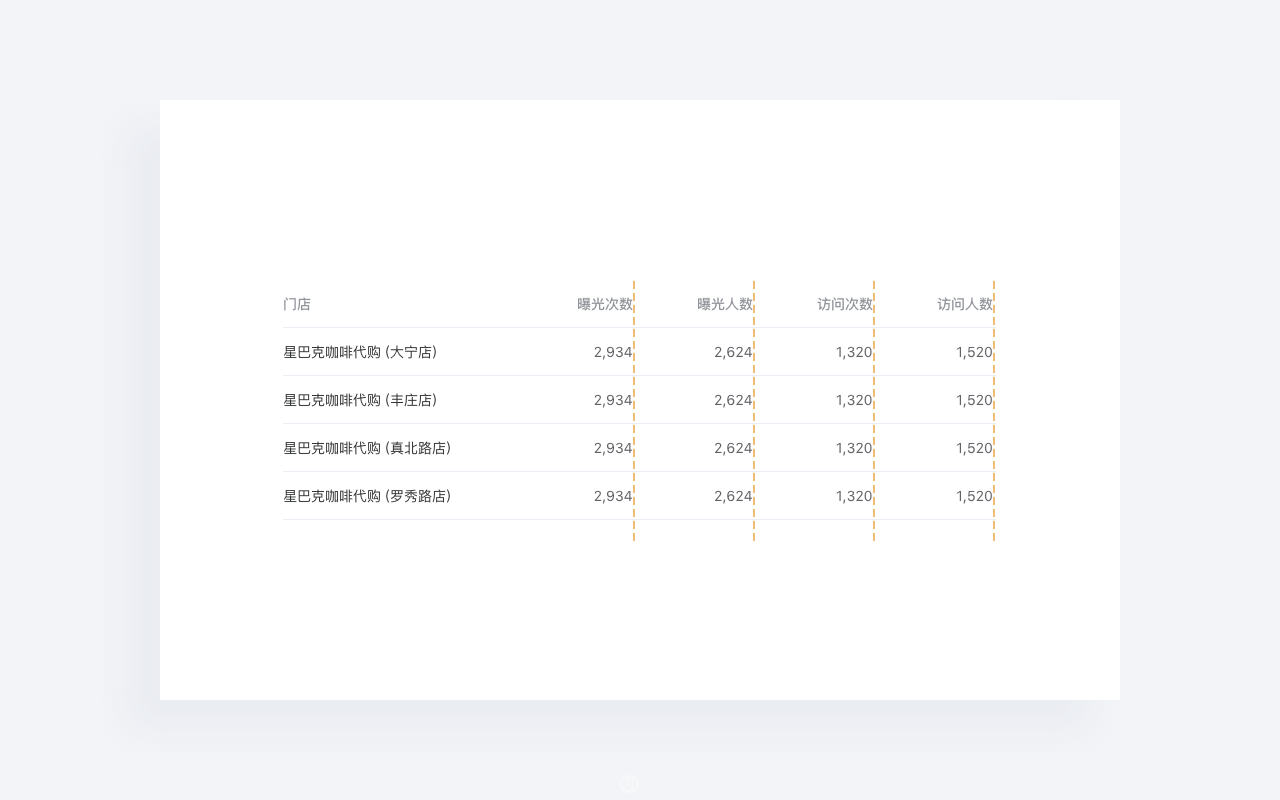Click 1,320 in the 大宁店 row
The width and height of the screenshot is (1280, 800).
tap(854, 352)
